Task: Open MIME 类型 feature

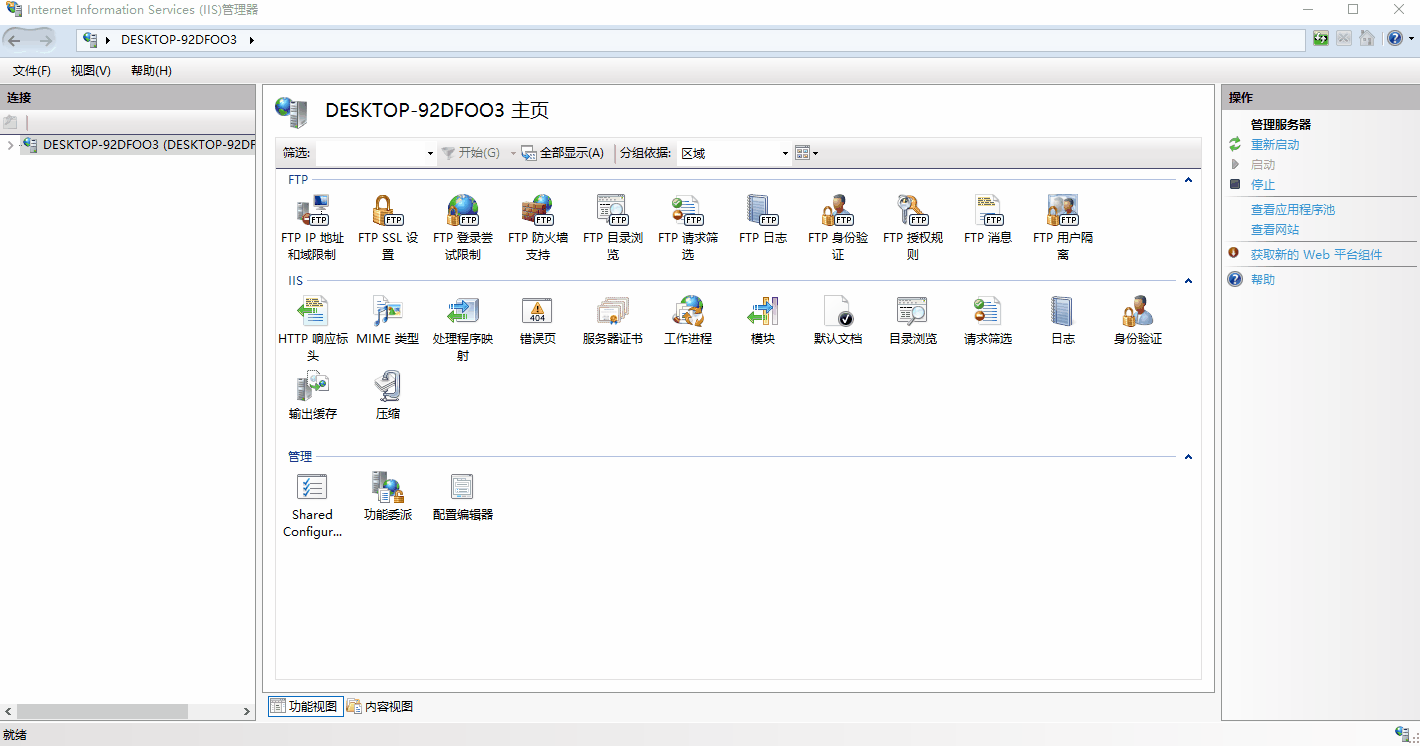Action: 388,320
